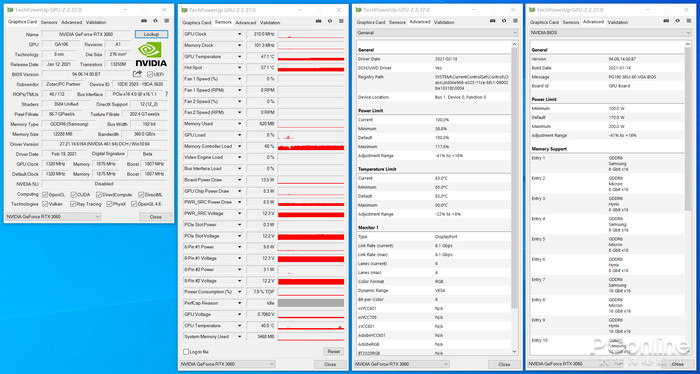Toggle the Ray Tracing checkbox
Image resolution: width=700 pixels, height=374 pixels.
click(x=73, y=204)
